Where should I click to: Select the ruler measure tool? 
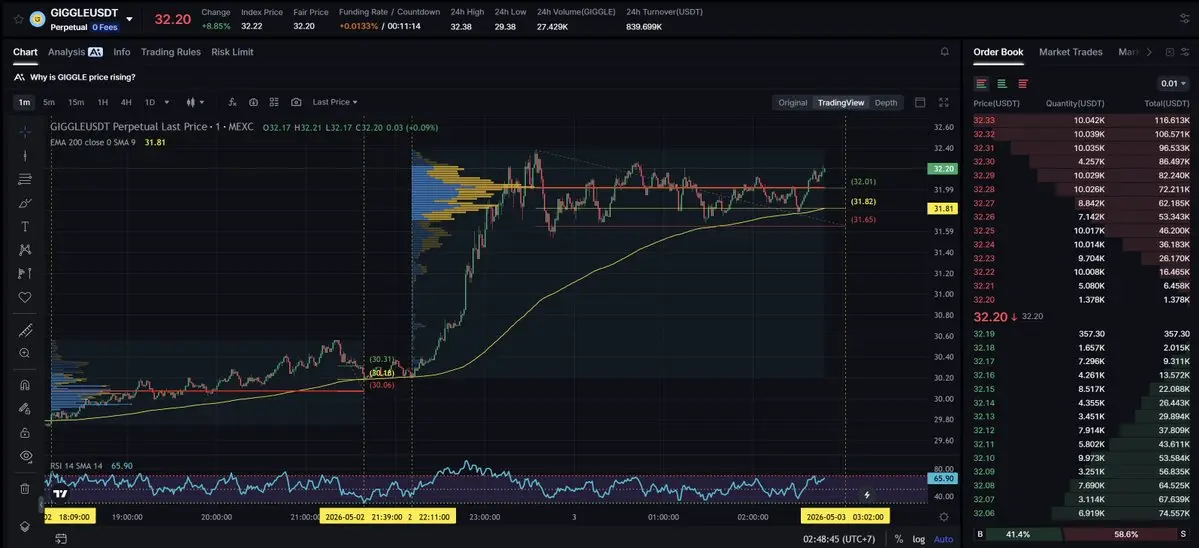[24, 330]
